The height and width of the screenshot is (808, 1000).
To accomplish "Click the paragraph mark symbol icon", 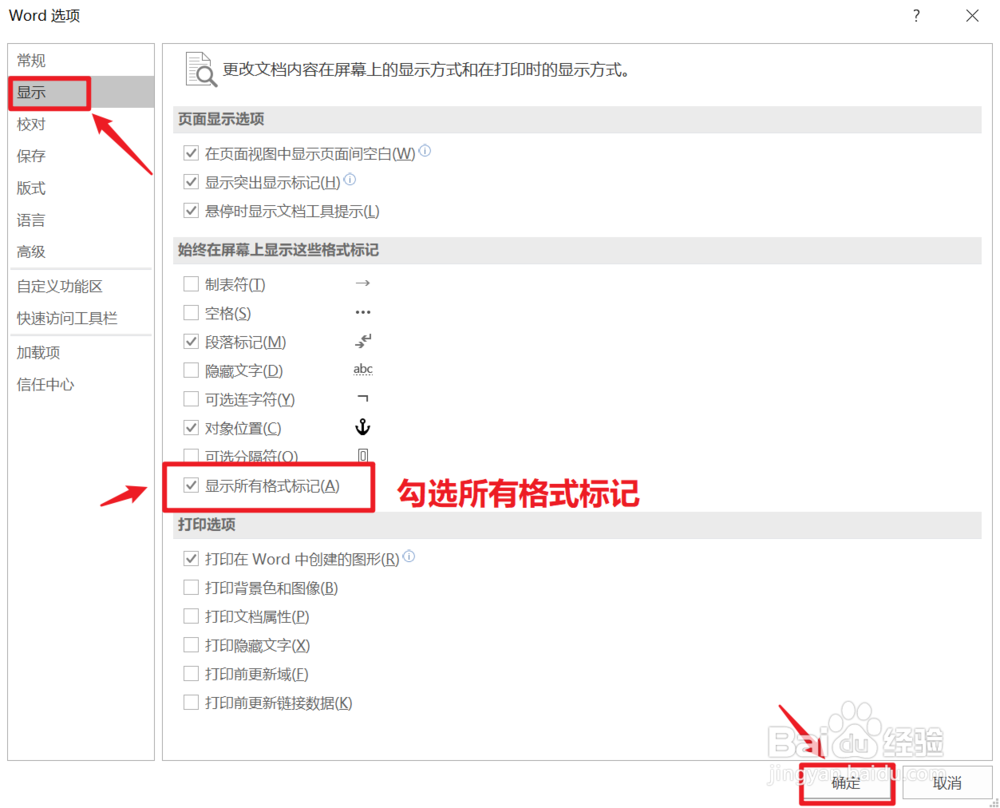I will (363, 341).
